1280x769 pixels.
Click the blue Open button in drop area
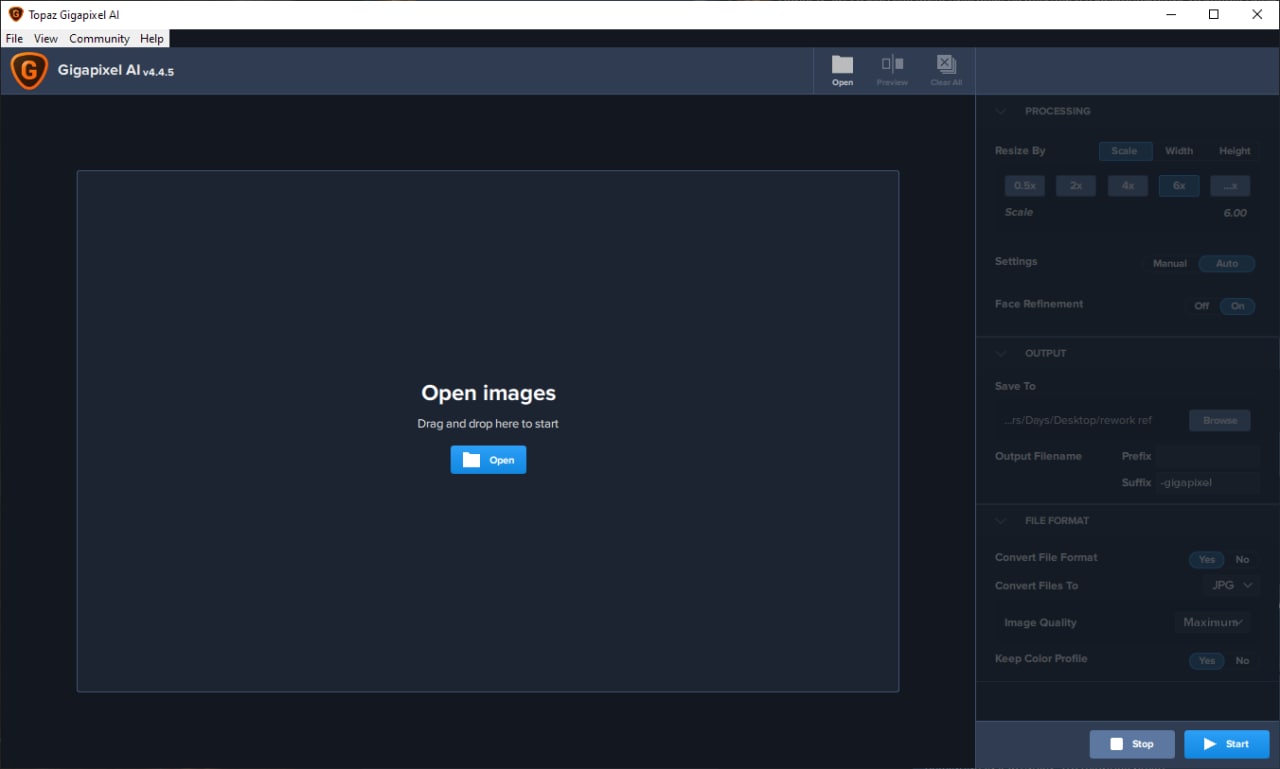[488, 460]
